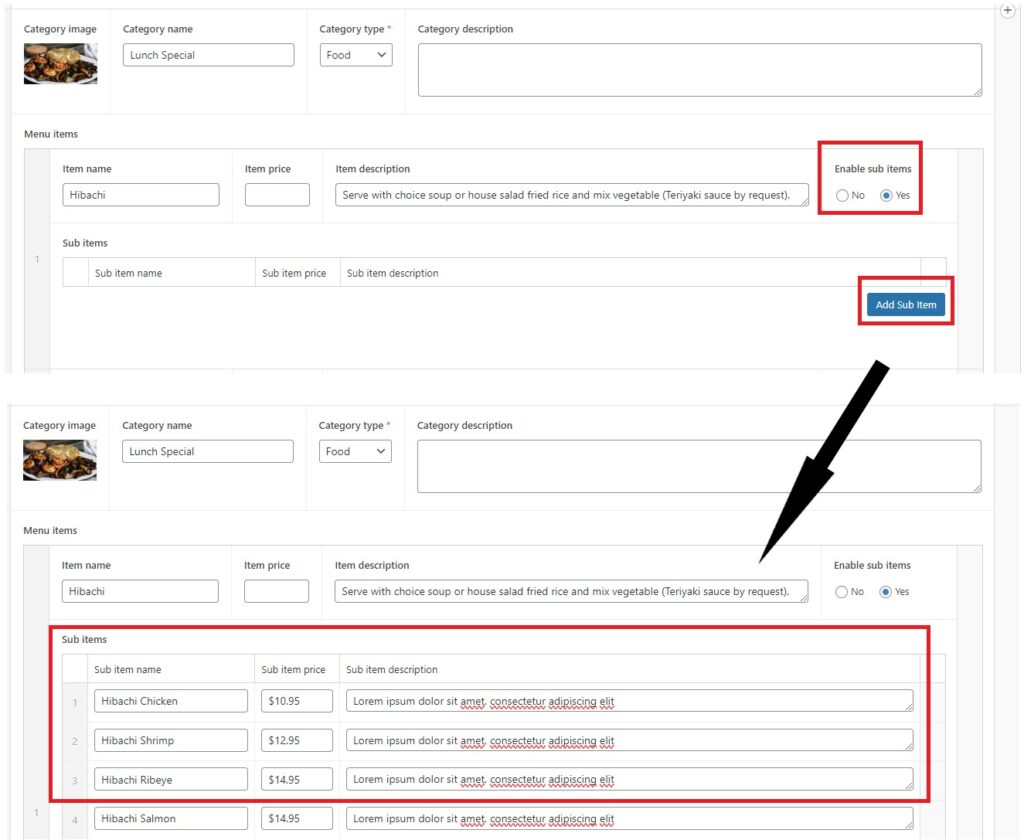Click the description field in Hibachi Salmon row
1024x840 pixels.
click(x=629, y=819)
